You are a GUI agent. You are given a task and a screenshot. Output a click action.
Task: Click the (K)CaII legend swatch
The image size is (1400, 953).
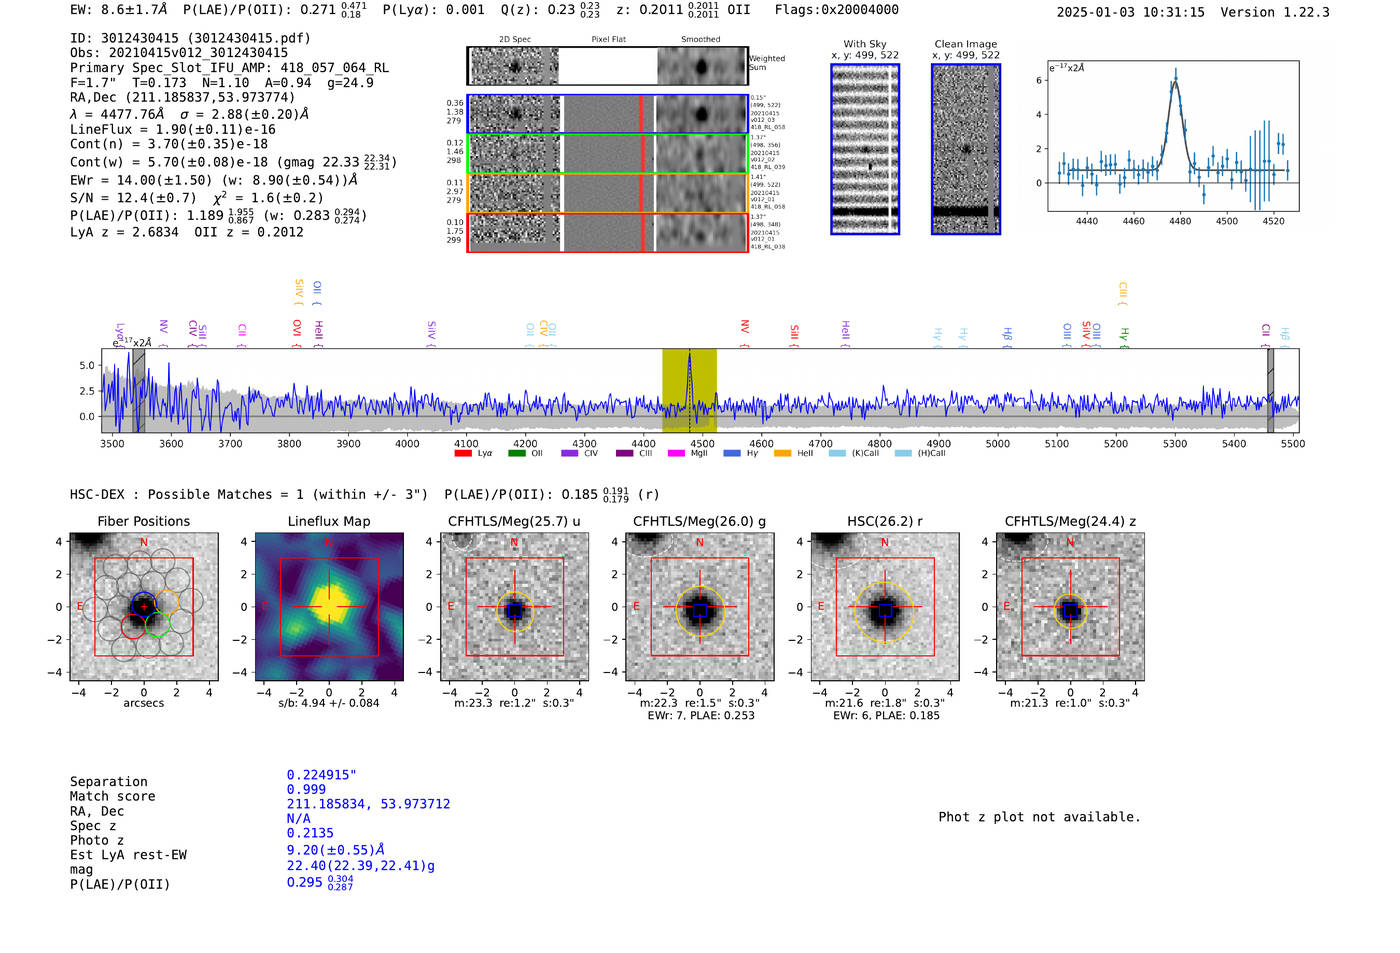(x=837, y=453)
